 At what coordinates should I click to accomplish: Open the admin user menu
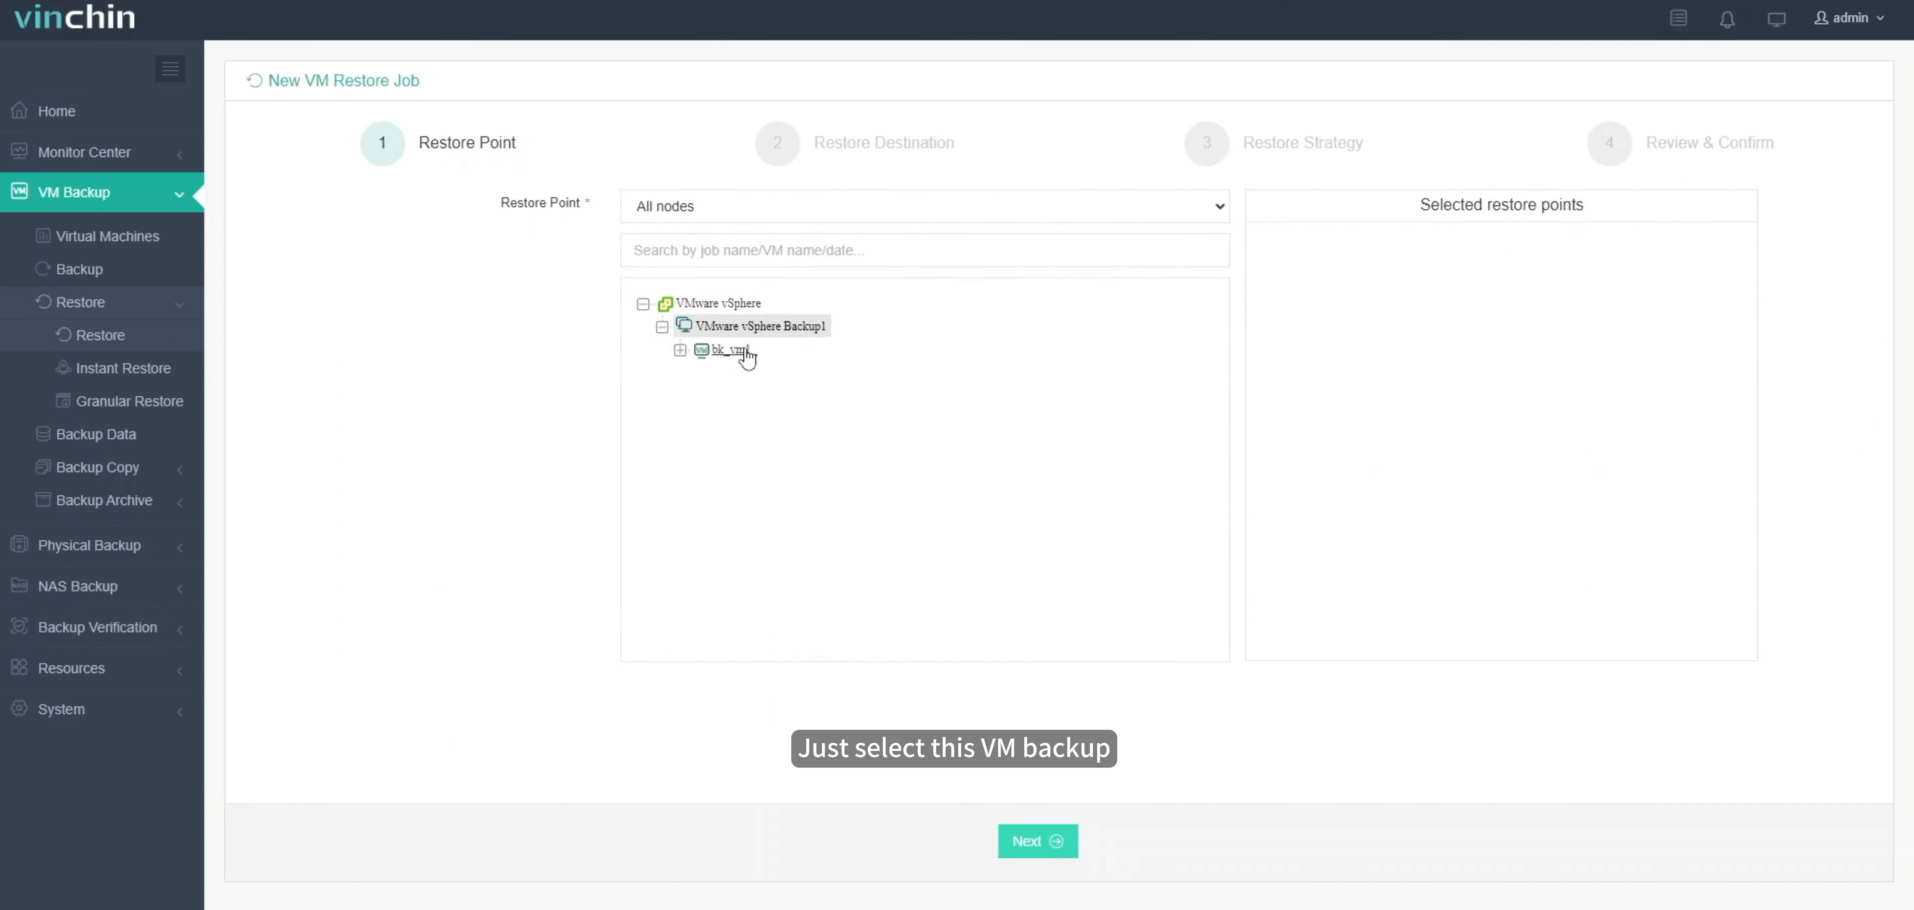pyautogui.click(x=1849, y=18)
